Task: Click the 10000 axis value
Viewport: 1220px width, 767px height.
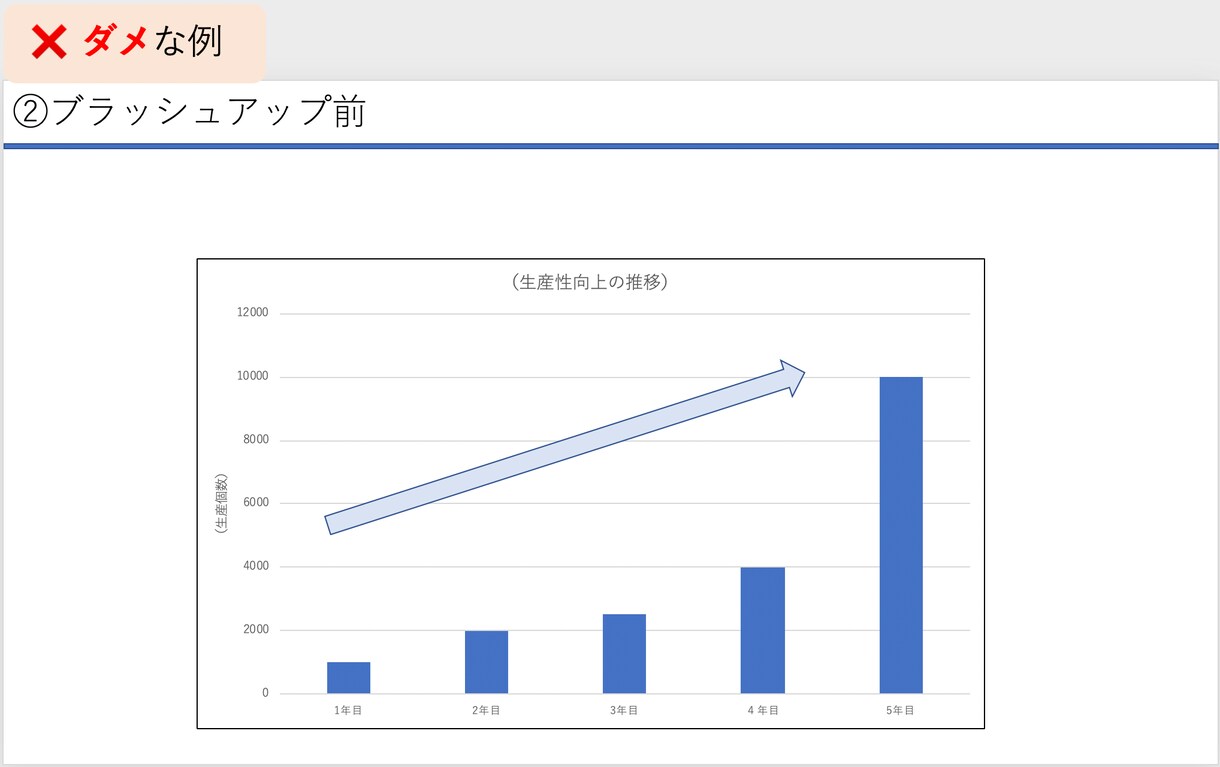Action: point(252,376)
